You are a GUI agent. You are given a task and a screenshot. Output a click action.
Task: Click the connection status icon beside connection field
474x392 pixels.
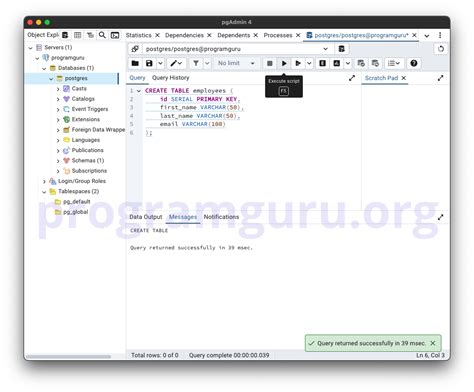tap(135, 49)
